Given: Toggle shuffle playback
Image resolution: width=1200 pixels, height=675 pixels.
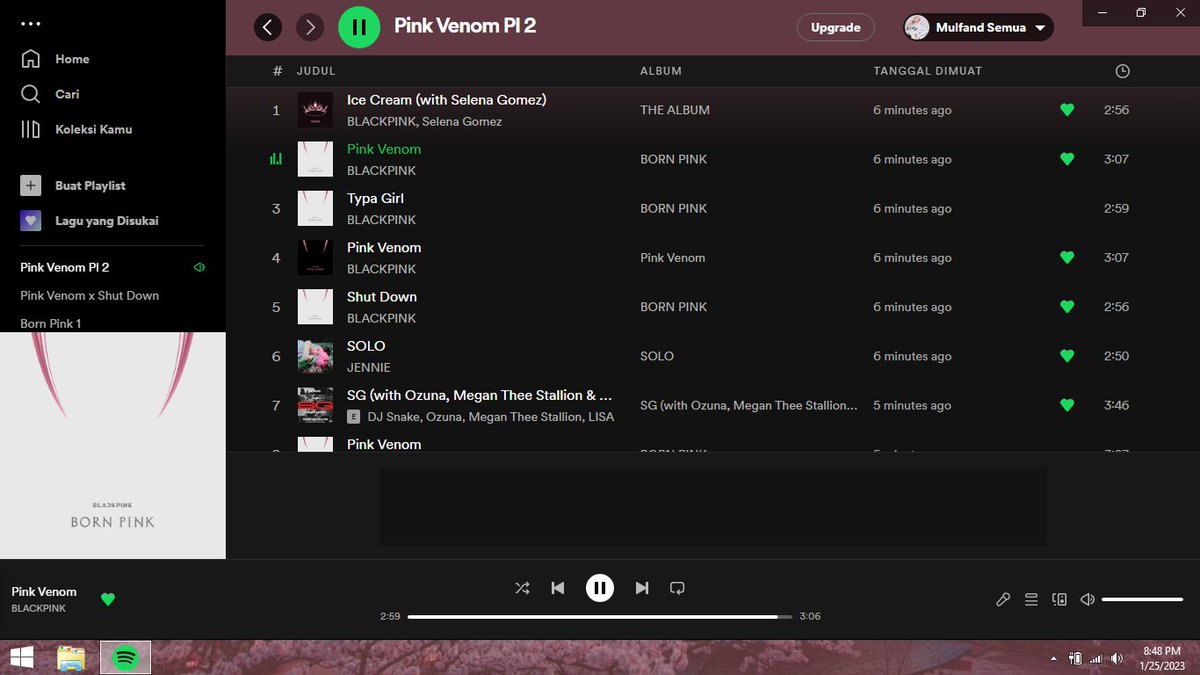Looking at the screenshot, I should 522,588.
